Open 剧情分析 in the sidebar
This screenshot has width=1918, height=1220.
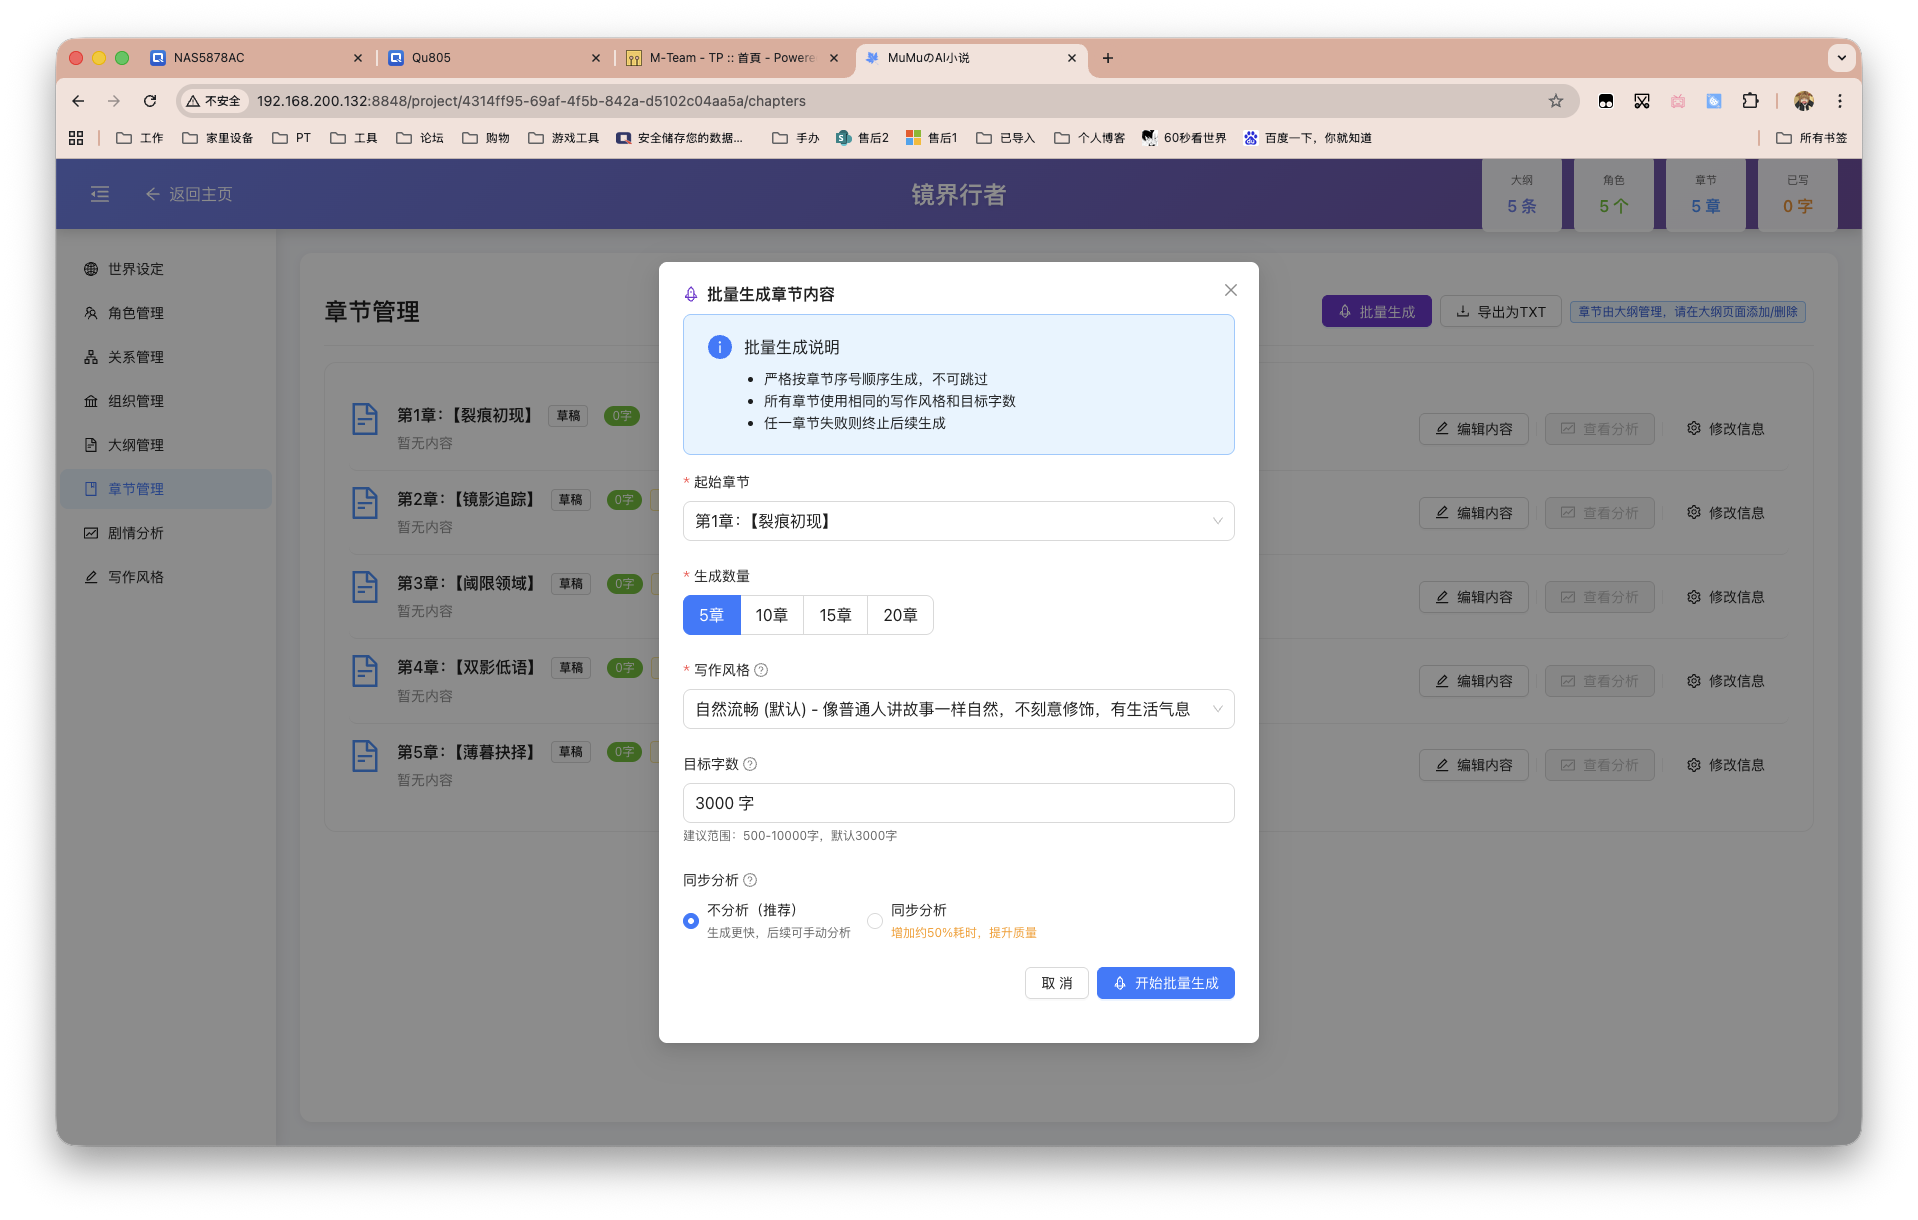(x=133, y=532)
